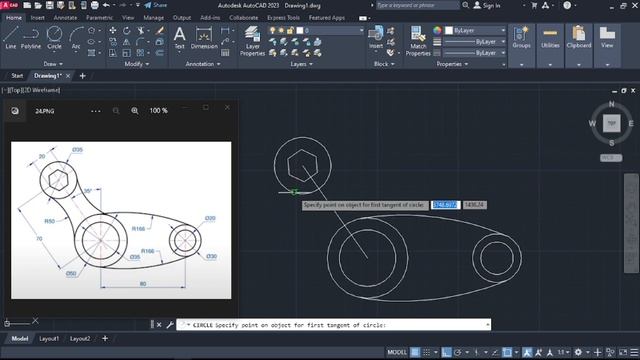The height and width of the screenshot is (360, 640).
Task: Select the Circle tool in Draw panel
Action: pyautogui.click(x=54, y=38)
